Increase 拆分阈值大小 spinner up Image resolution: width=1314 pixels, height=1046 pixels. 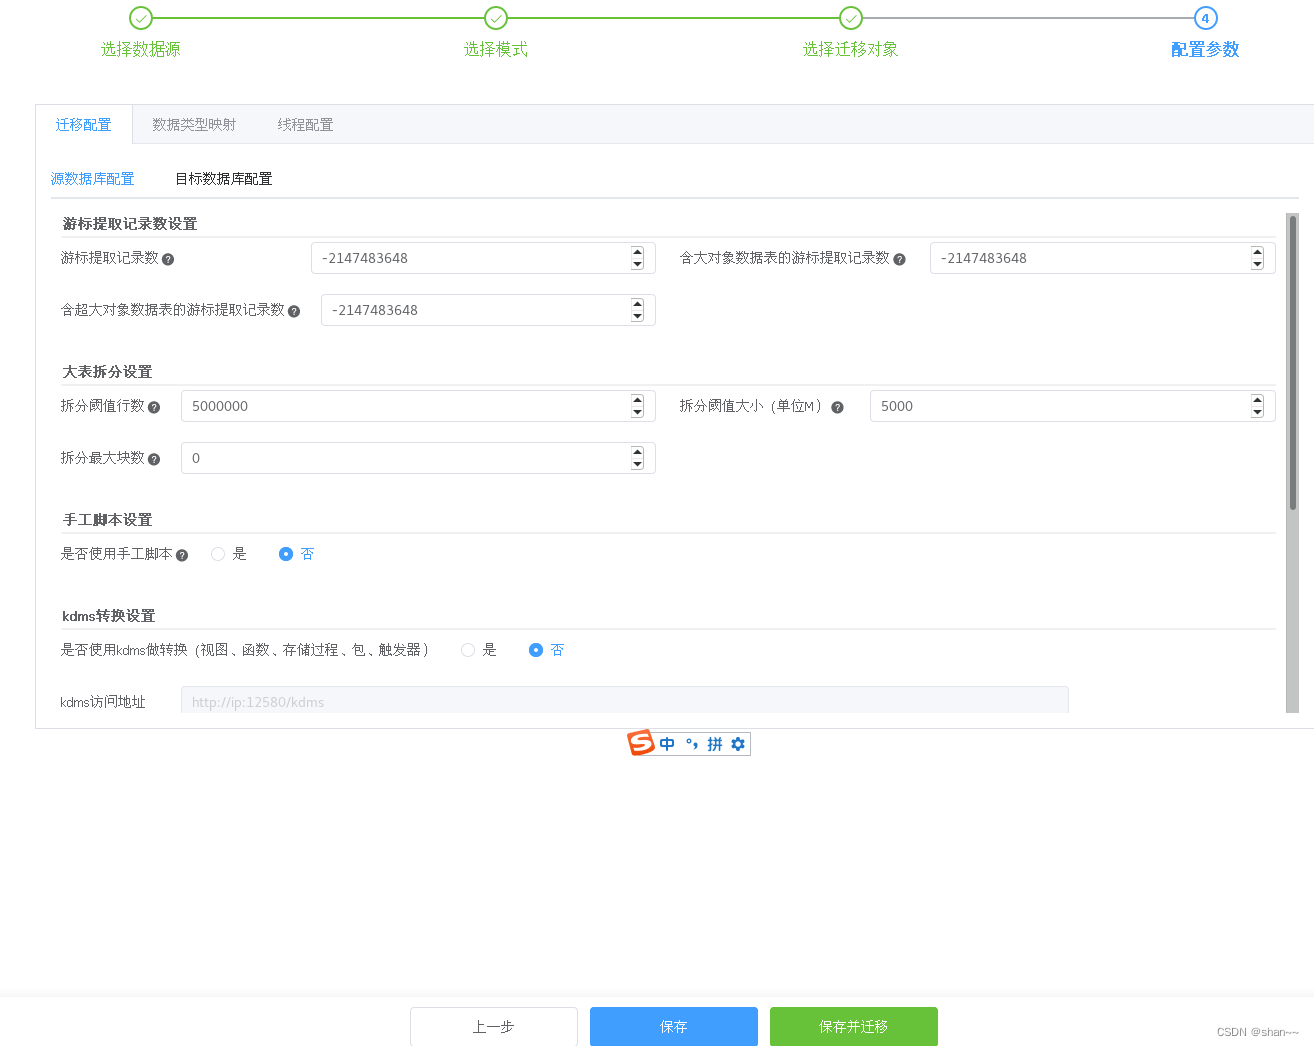click(x=1257, y=400)
